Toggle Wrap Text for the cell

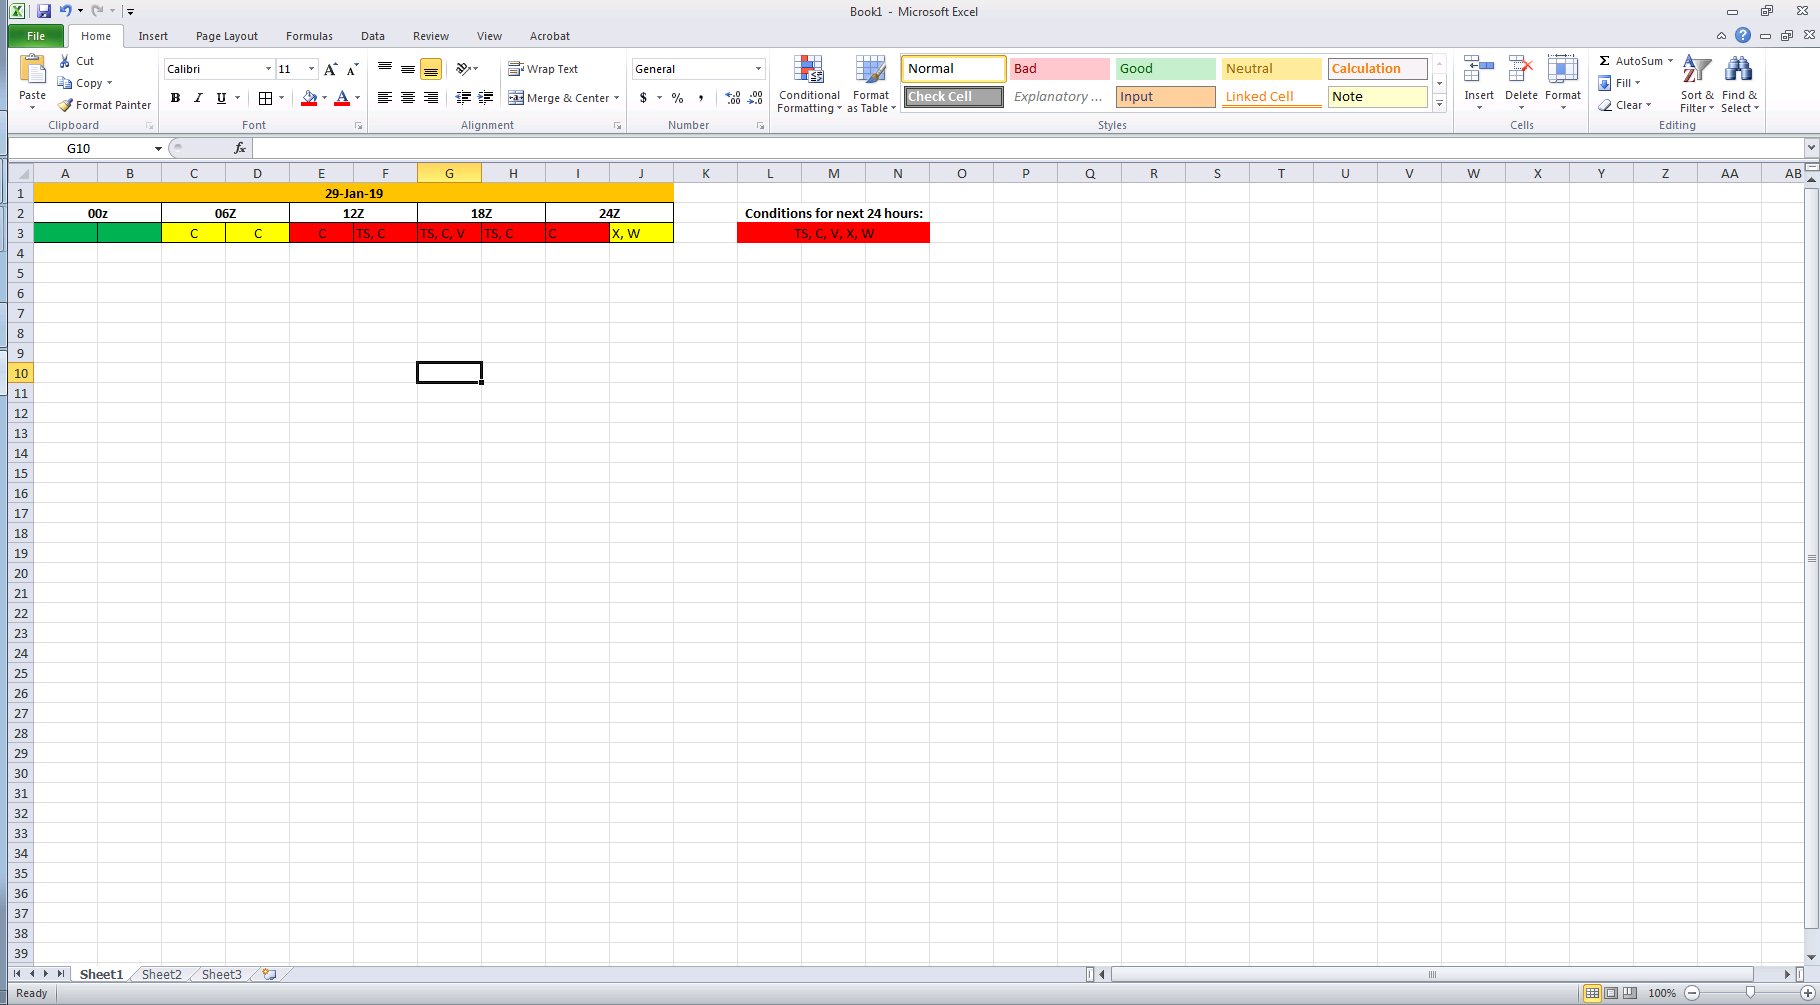pyautogui.click(x=543, y=69)
